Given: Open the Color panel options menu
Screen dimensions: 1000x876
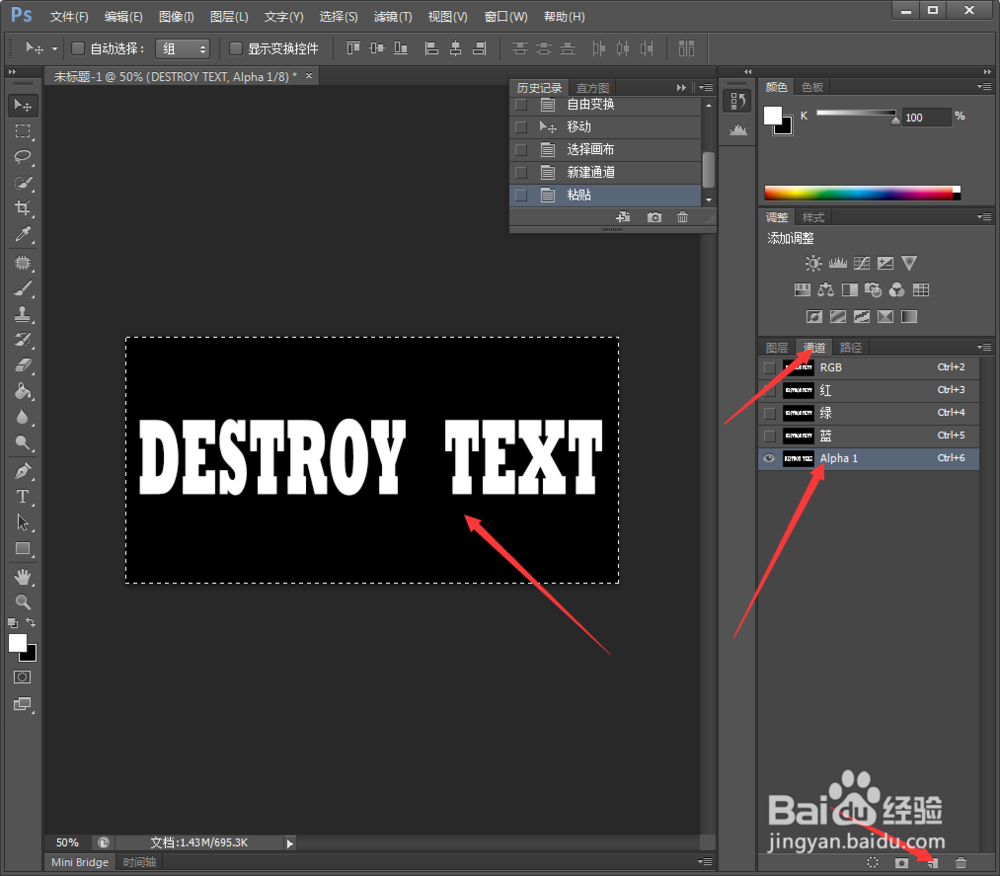Looking at the screenshot, I should [984, 87].
